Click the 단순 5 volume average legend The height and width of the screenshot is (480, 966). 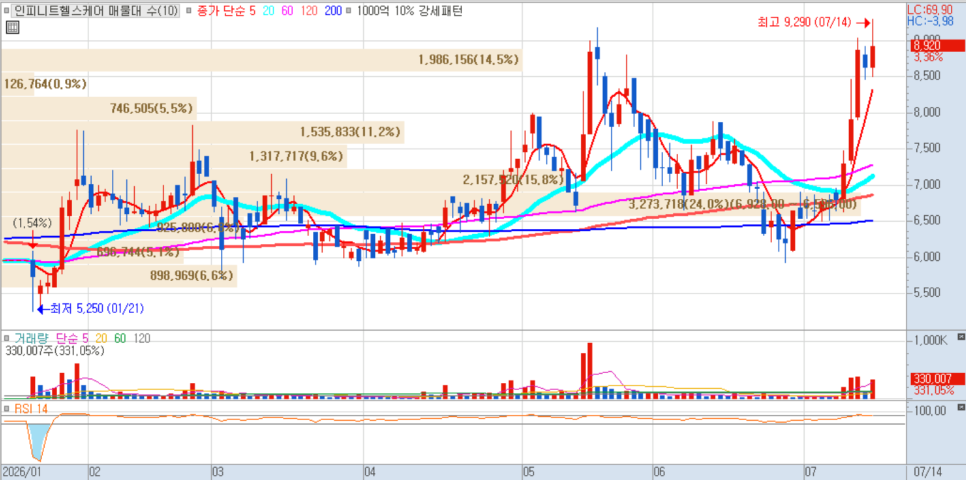(72, 338)
